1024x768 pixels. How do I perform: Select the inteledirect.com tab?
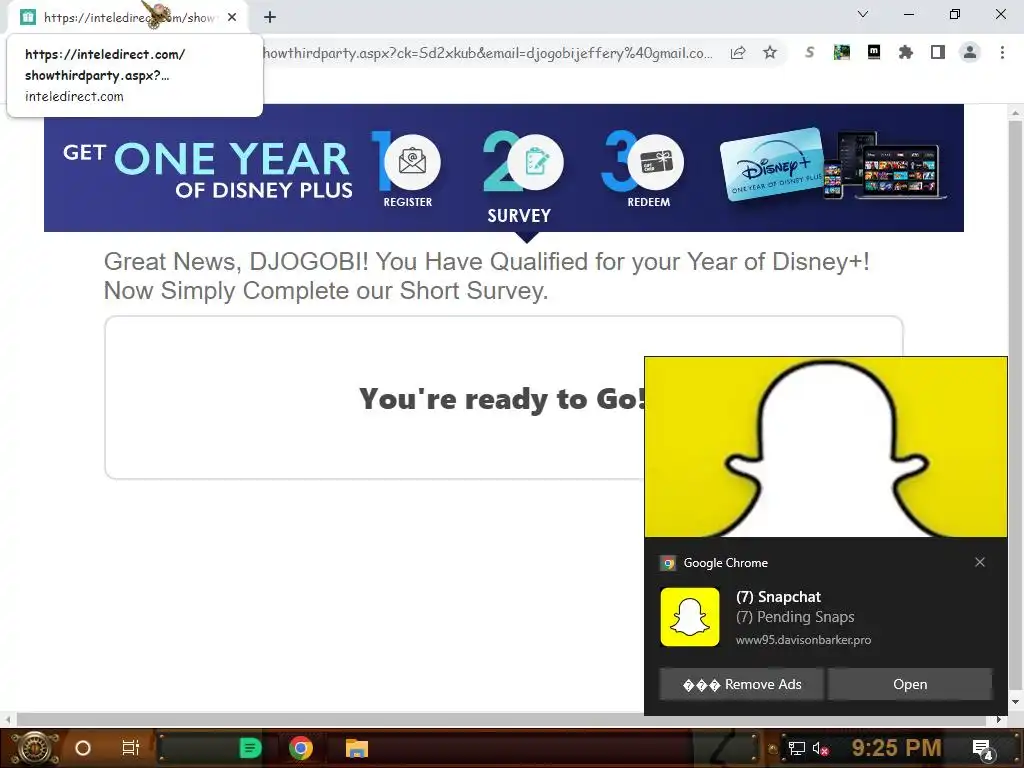tap(129, 18)
